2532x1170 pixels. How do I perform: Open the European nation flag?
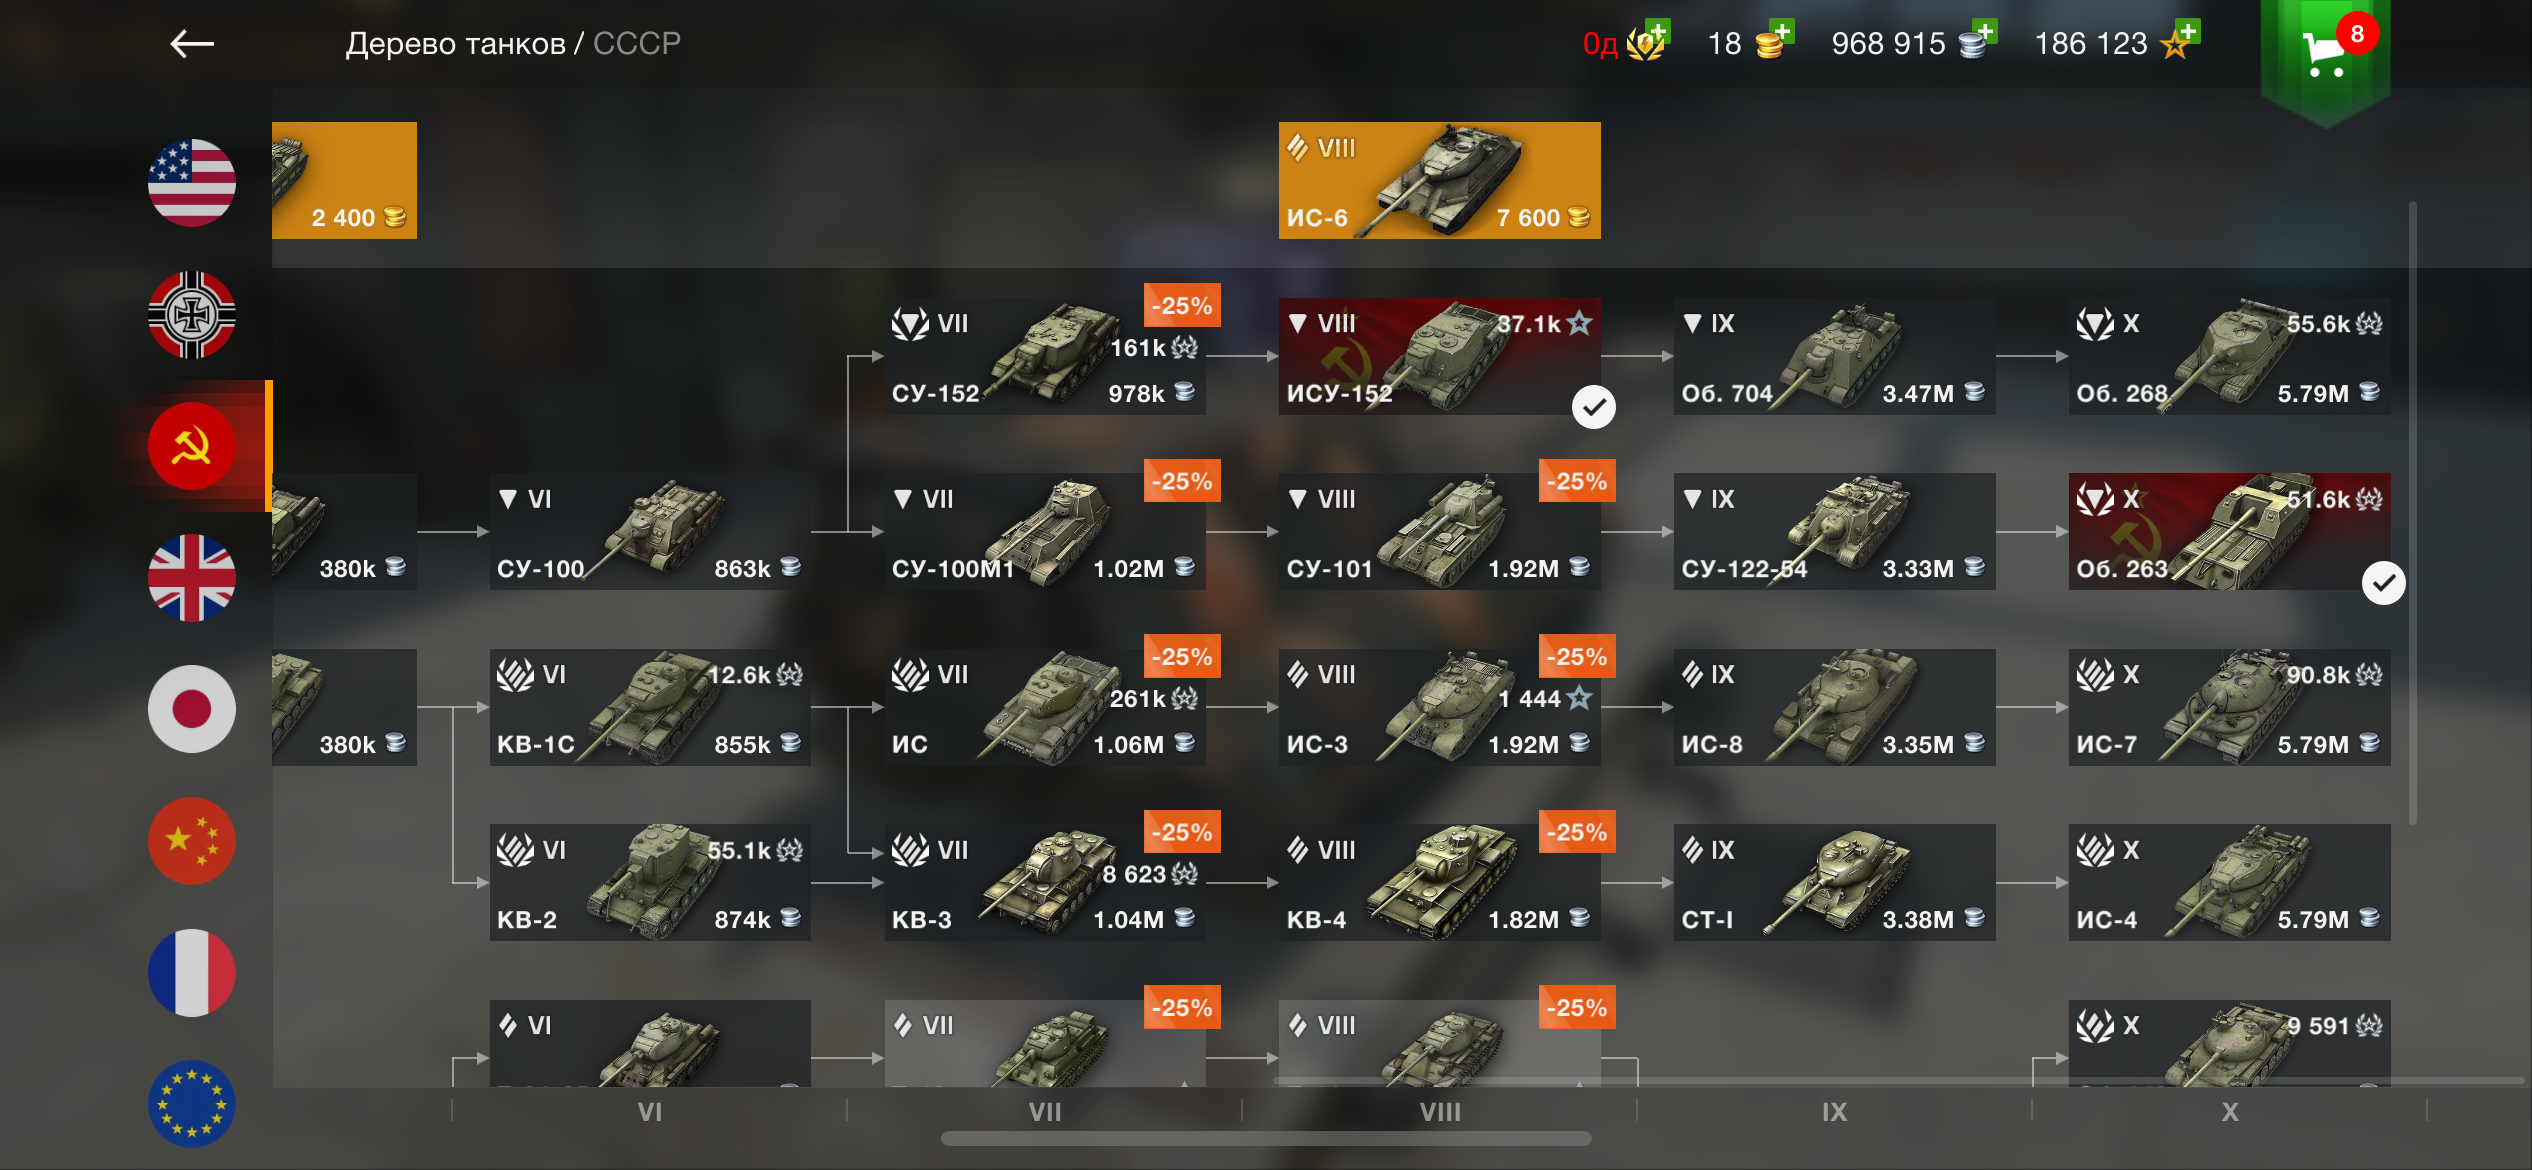point(192,1104)
